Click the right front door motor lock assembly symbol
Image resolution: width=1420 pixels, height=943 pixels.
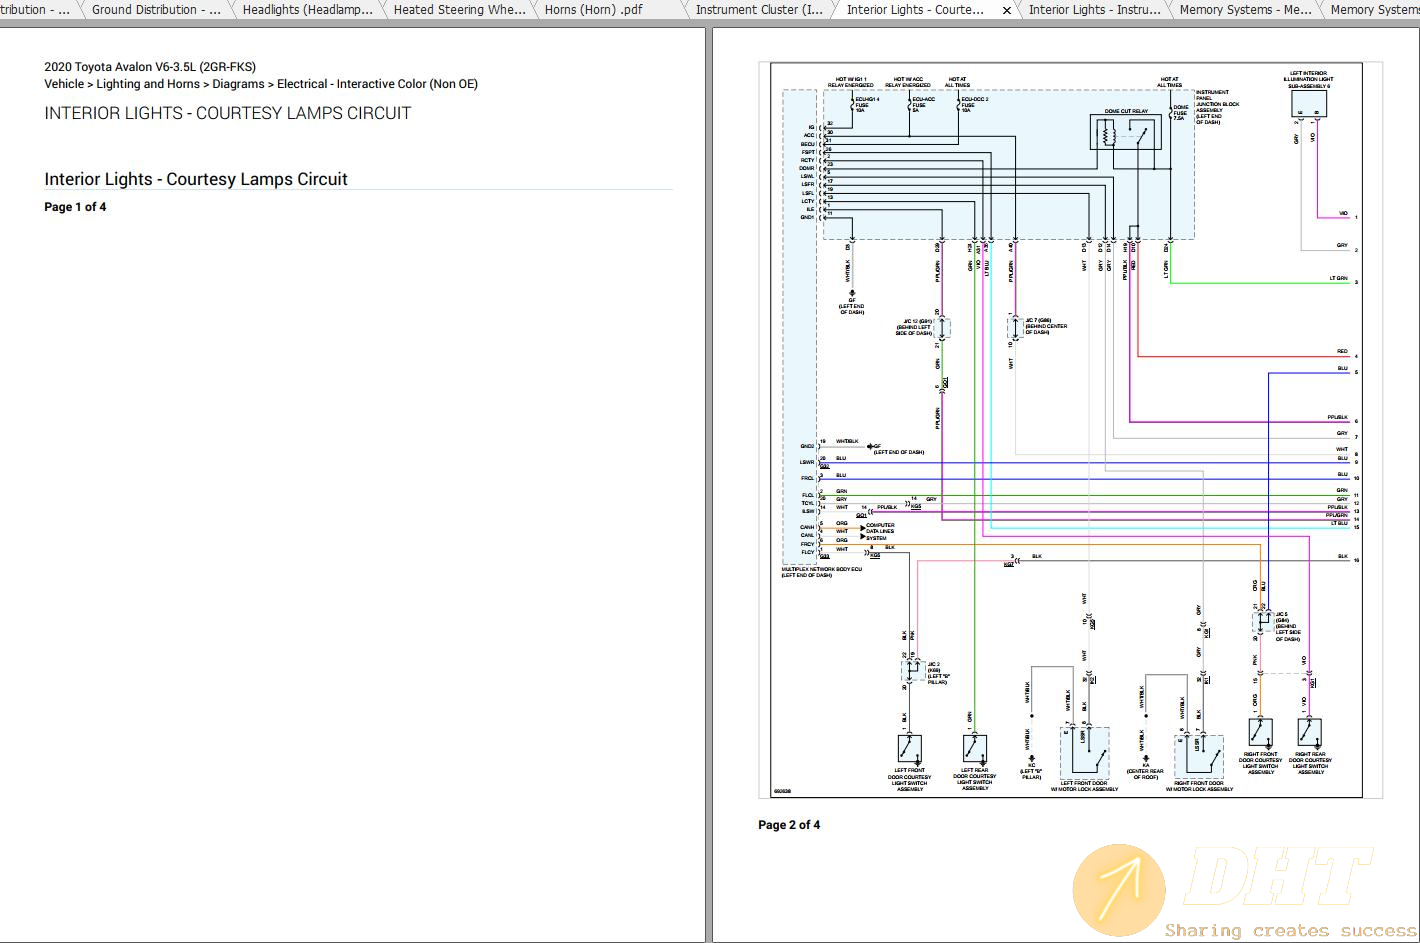click(x=1198, y=759)
